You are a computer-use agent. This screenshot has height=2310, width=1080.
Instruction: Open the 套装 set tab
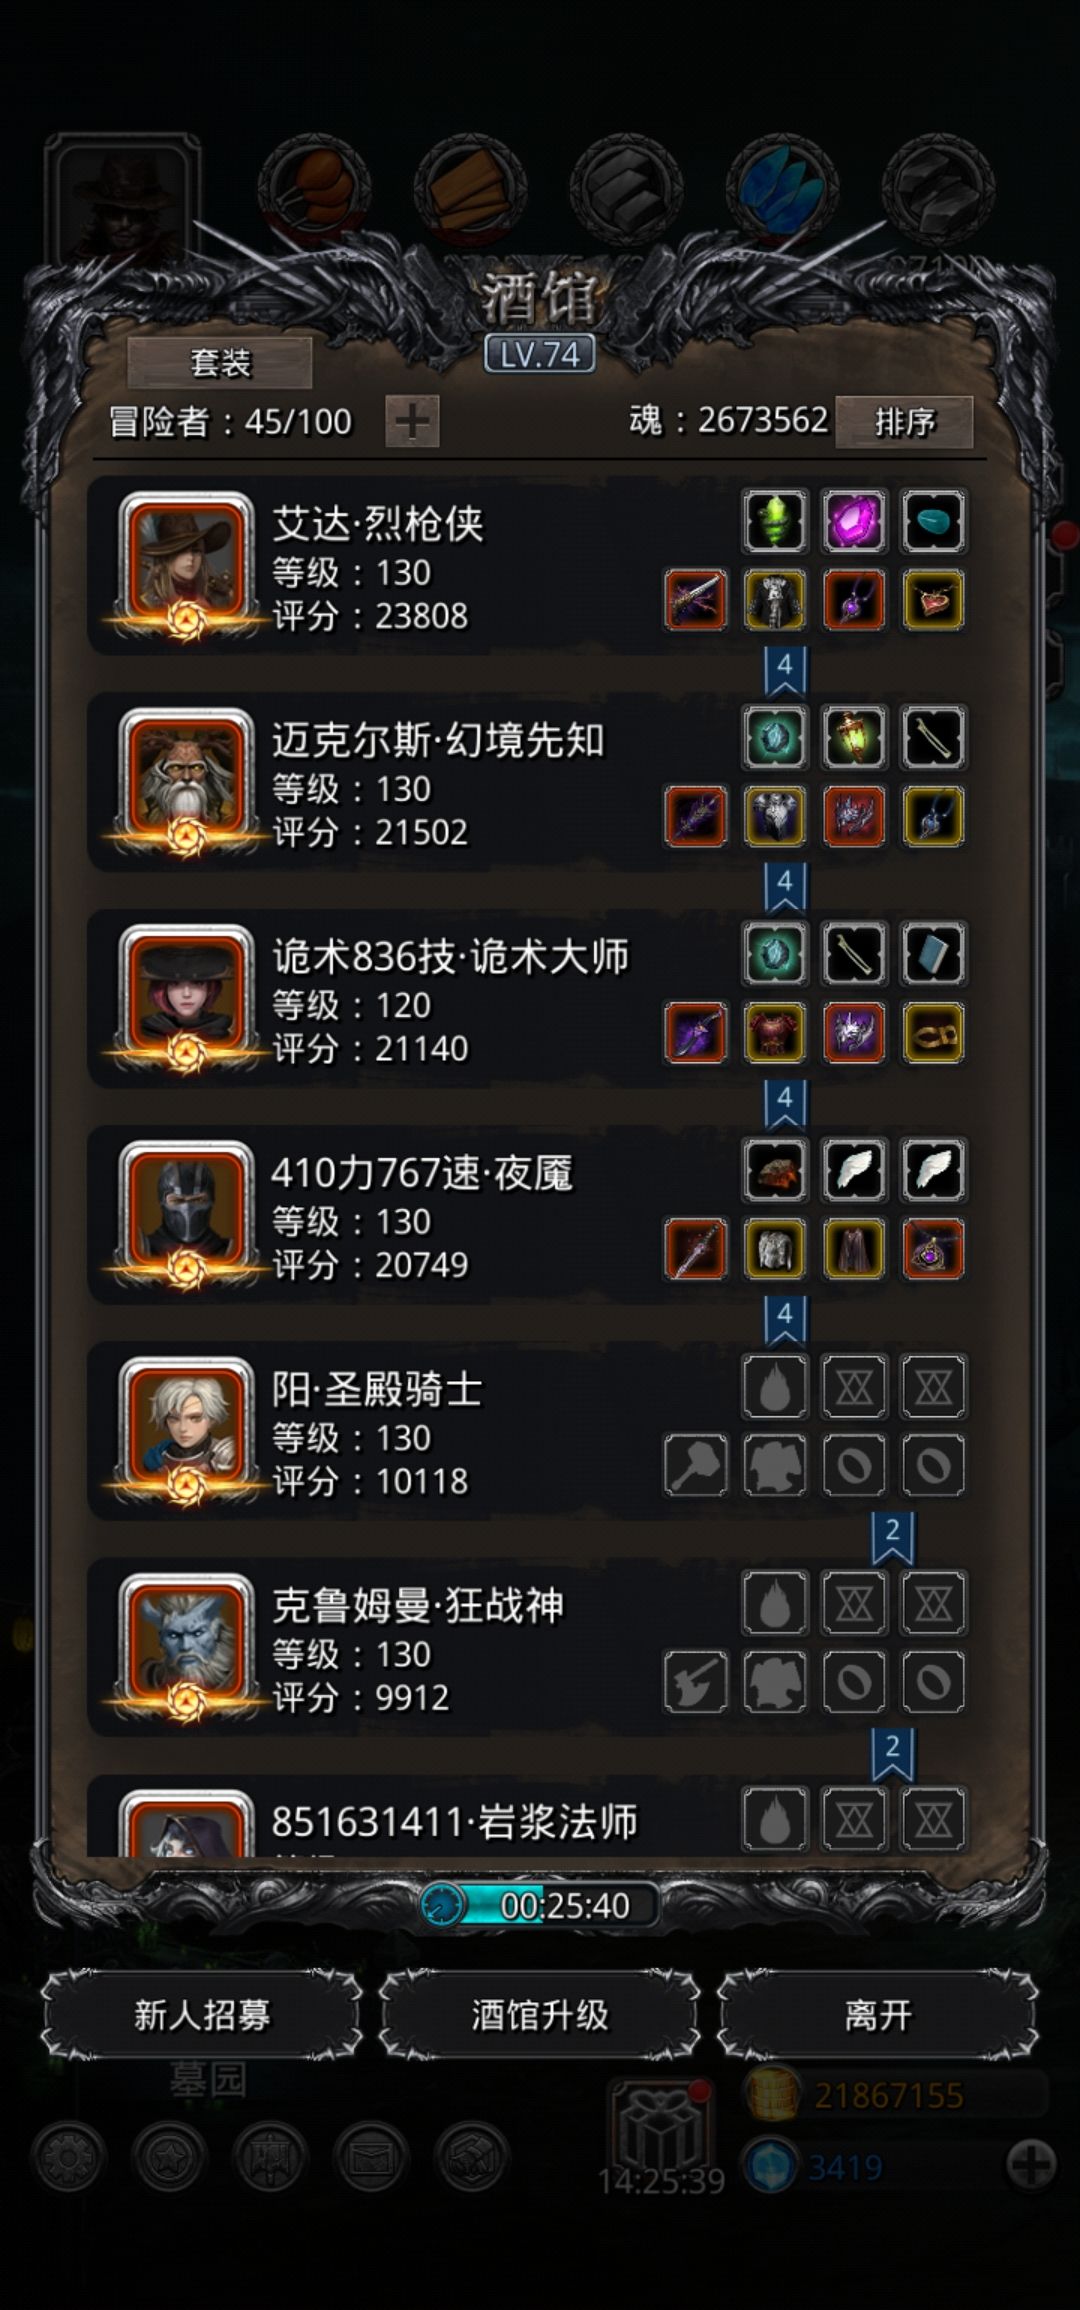pyautogui.click(x=220, y=362)
